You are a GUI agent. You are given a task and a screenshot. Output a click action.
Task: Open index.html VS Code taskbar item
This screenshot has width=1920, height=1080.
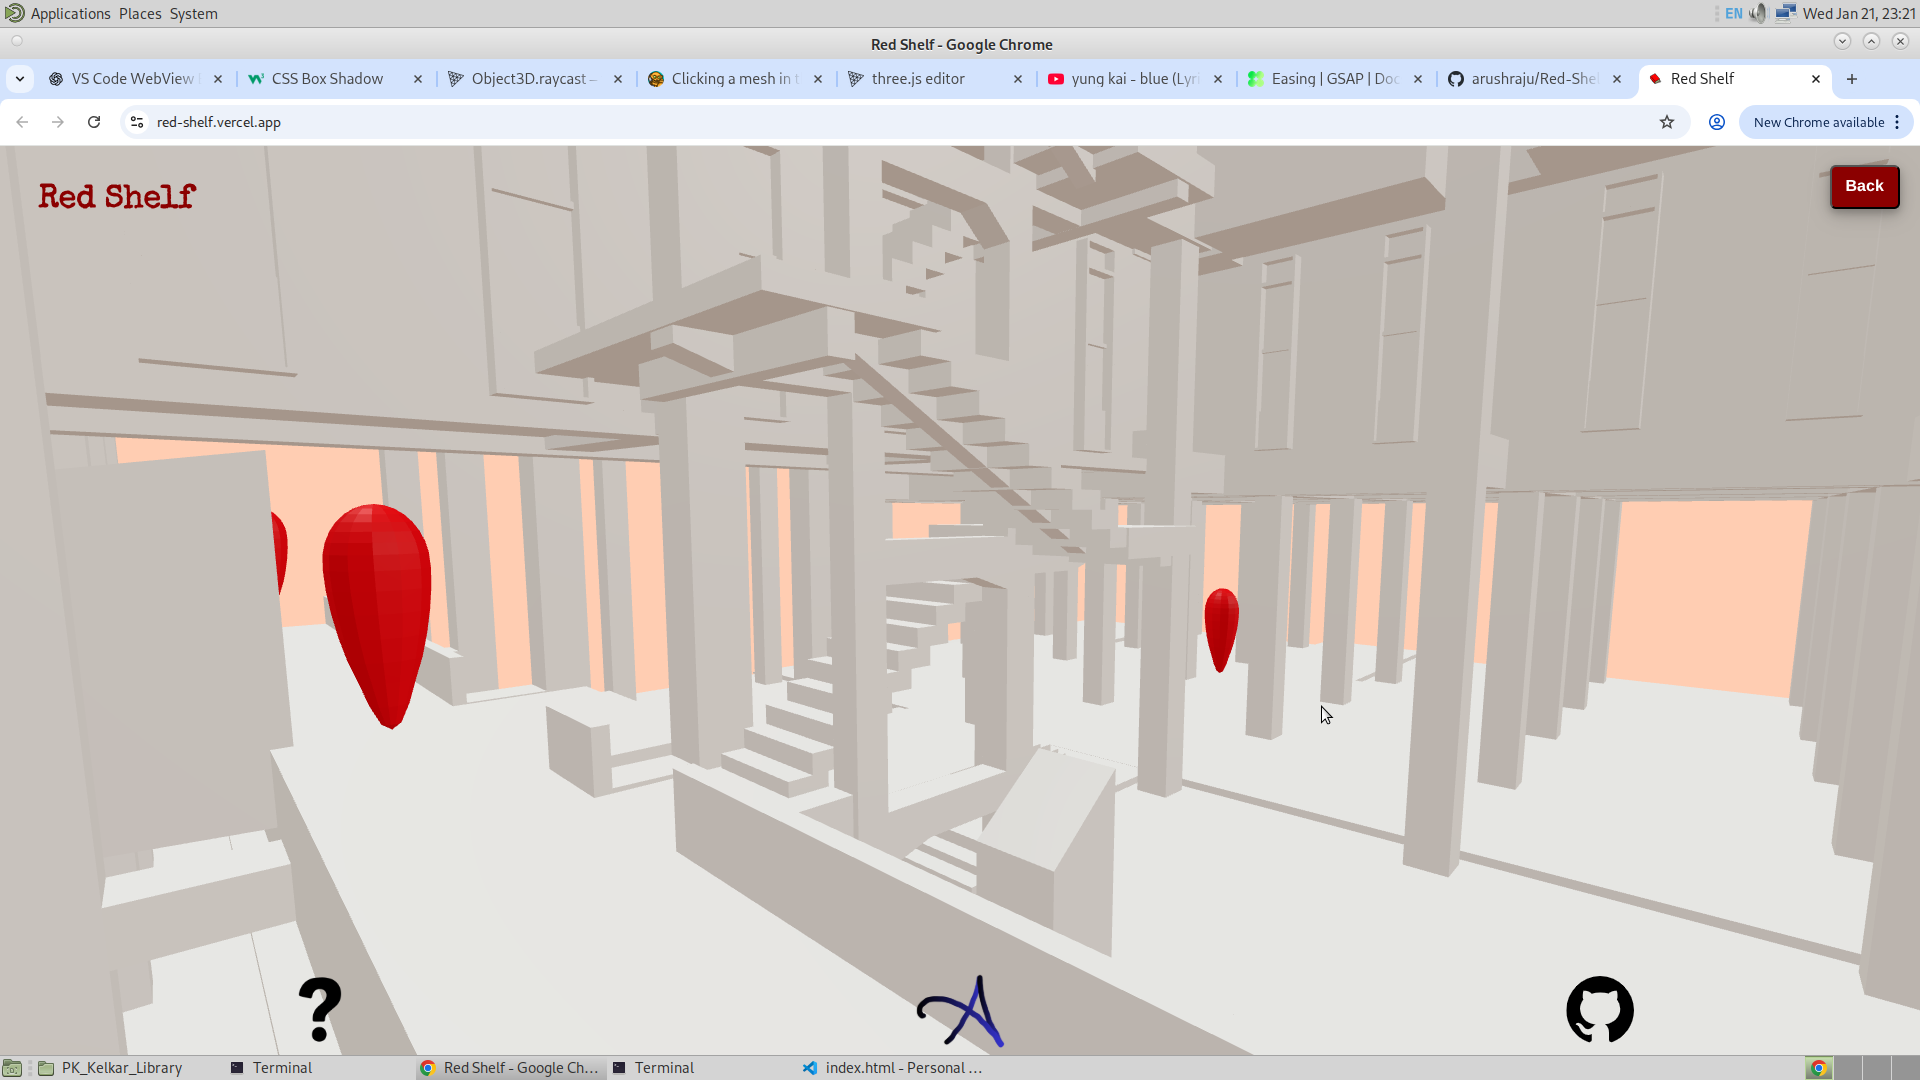[x=893, y=1068]
